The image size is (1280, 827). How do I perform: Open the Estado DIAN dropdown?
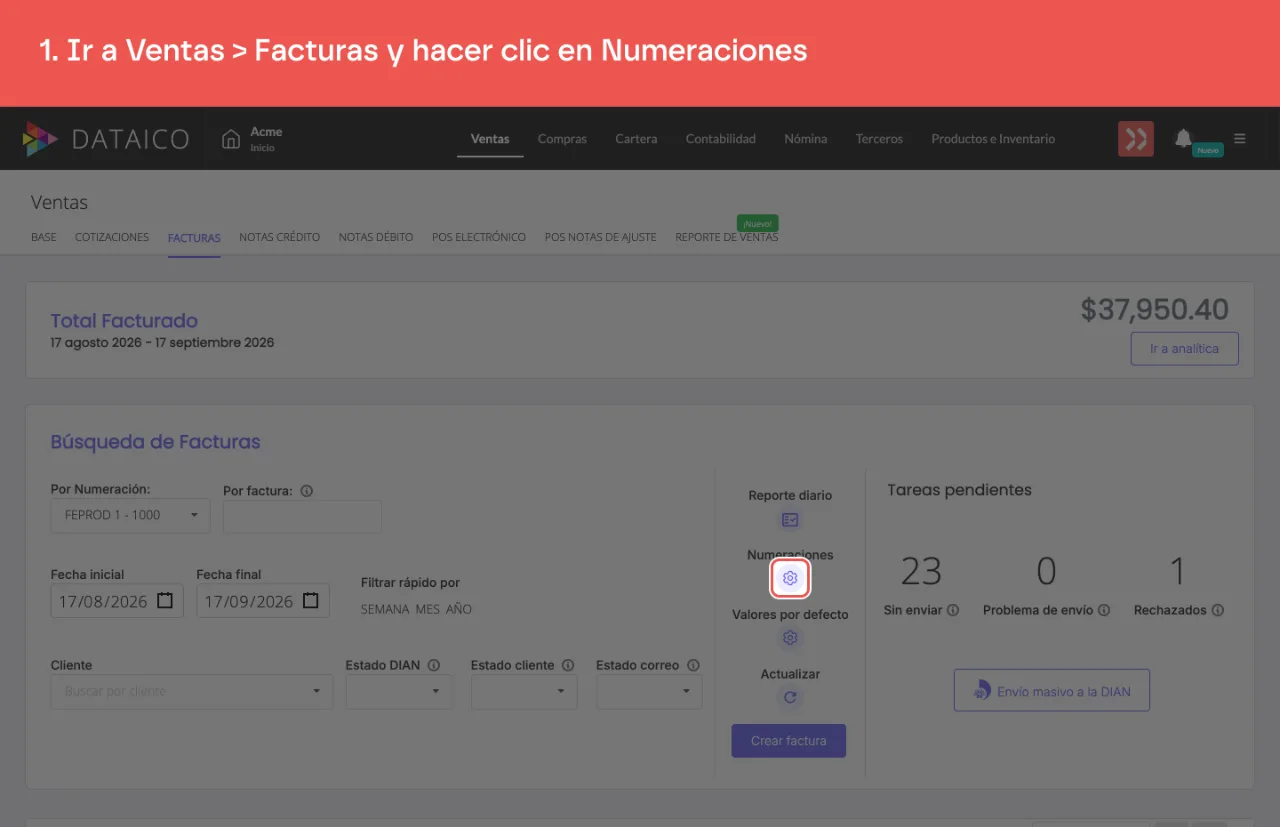pos(399,691)
